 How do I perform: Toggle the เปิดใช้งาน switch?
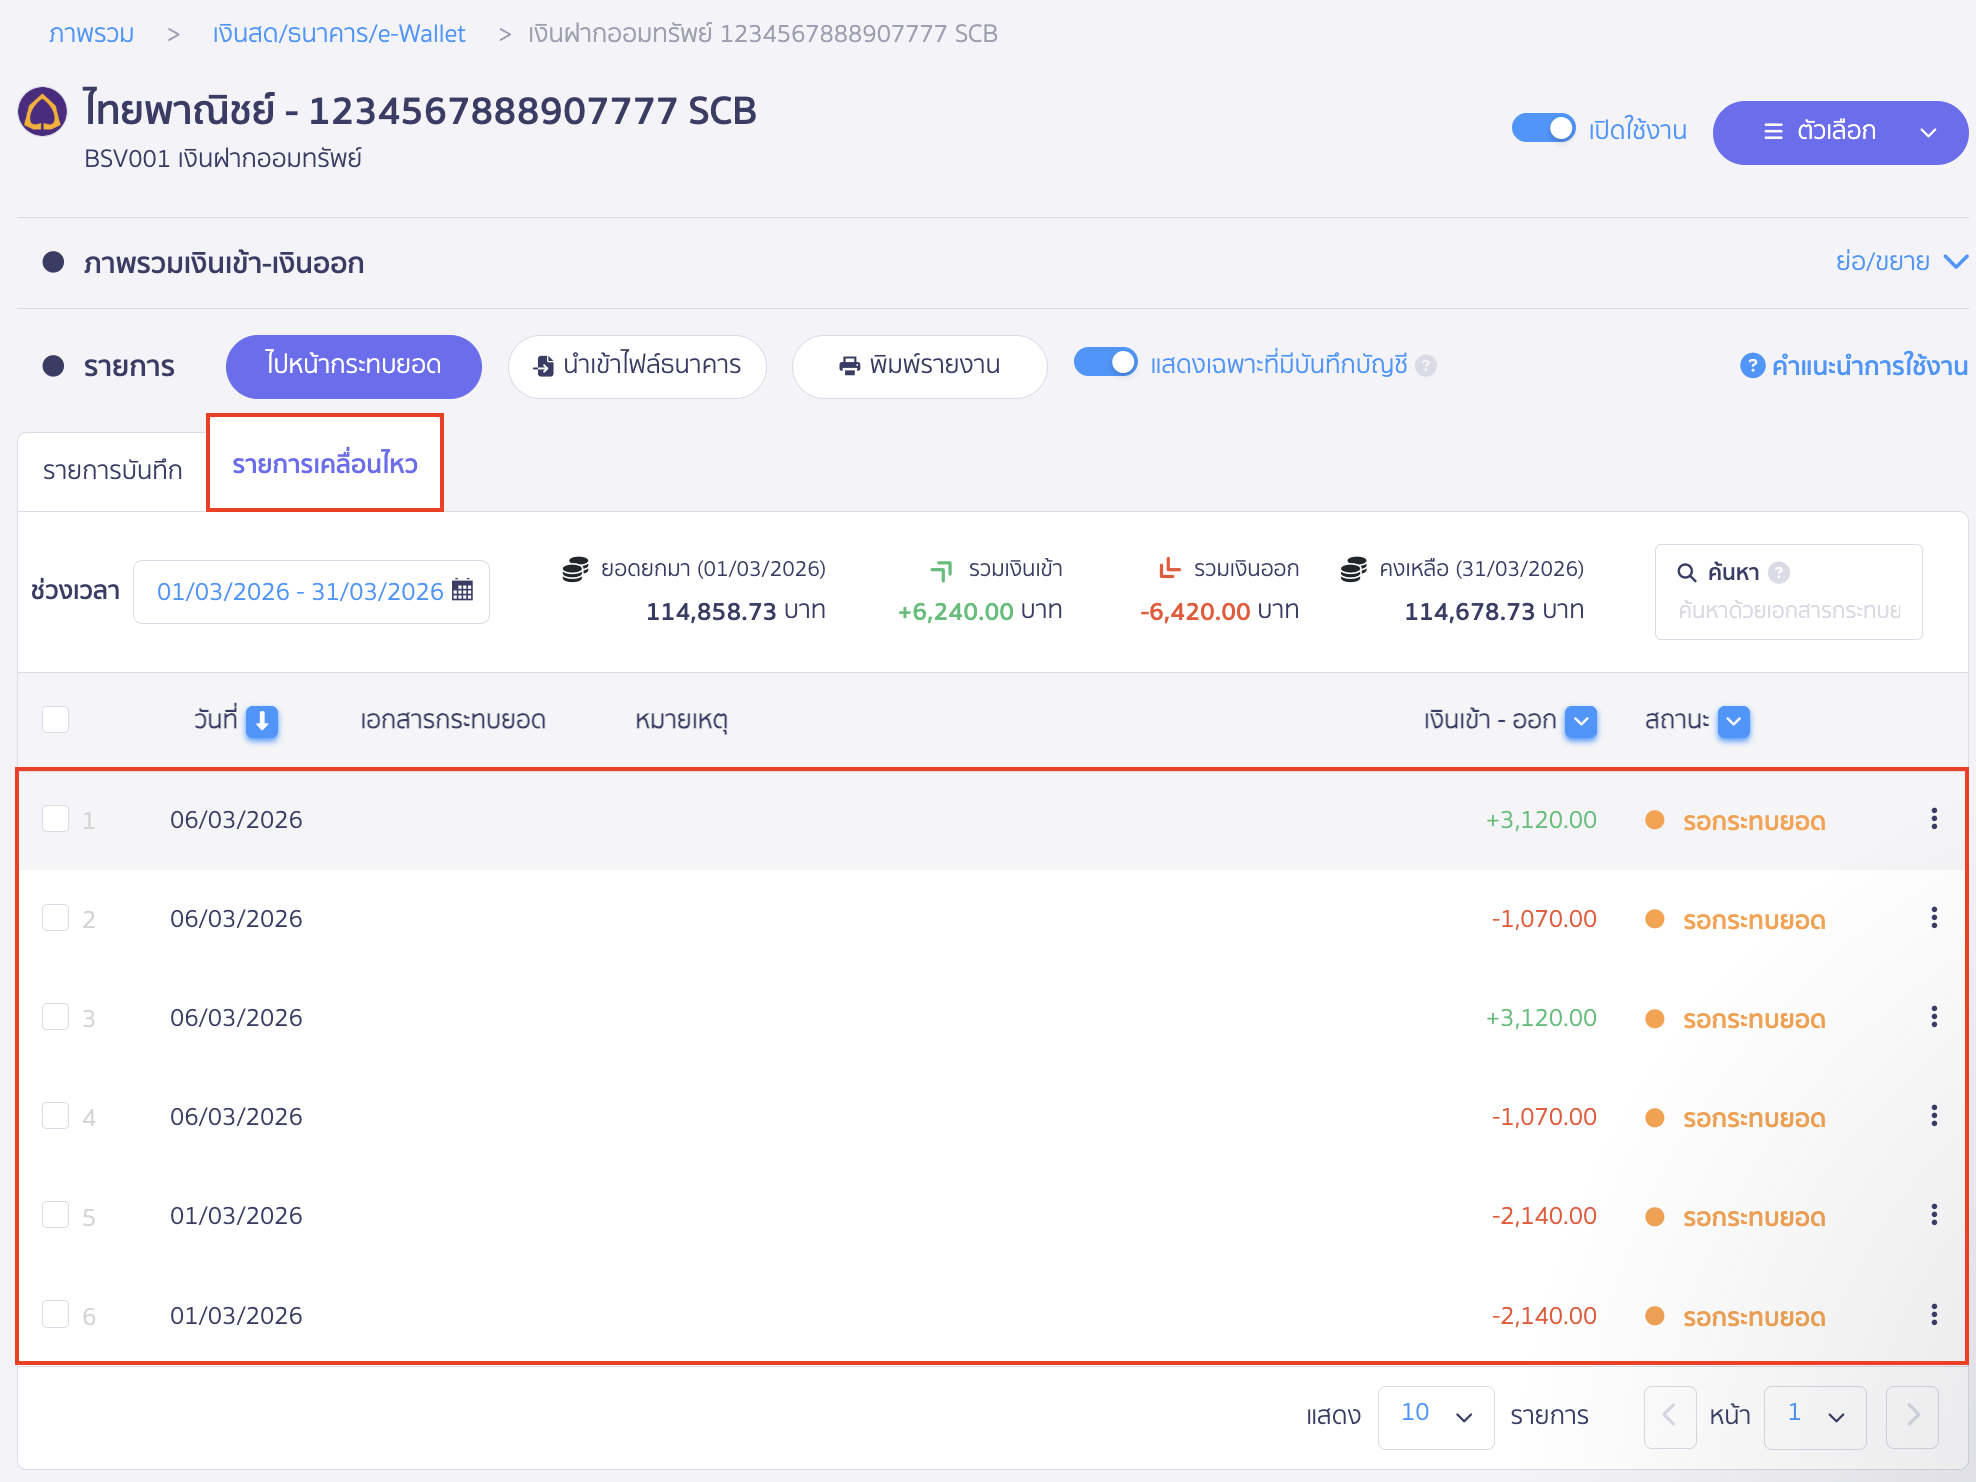(1543, 129)
